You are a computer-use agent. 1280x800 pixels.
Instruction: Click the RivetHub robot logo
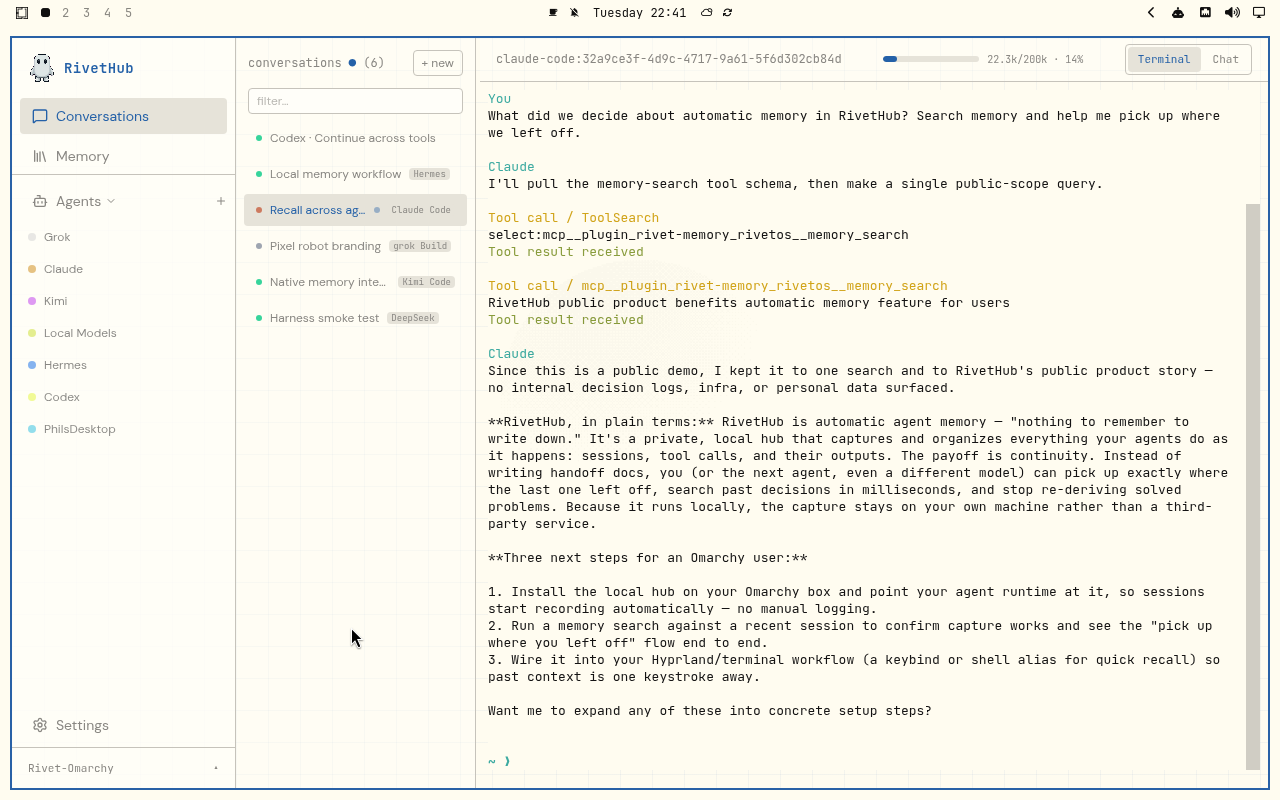41,68
